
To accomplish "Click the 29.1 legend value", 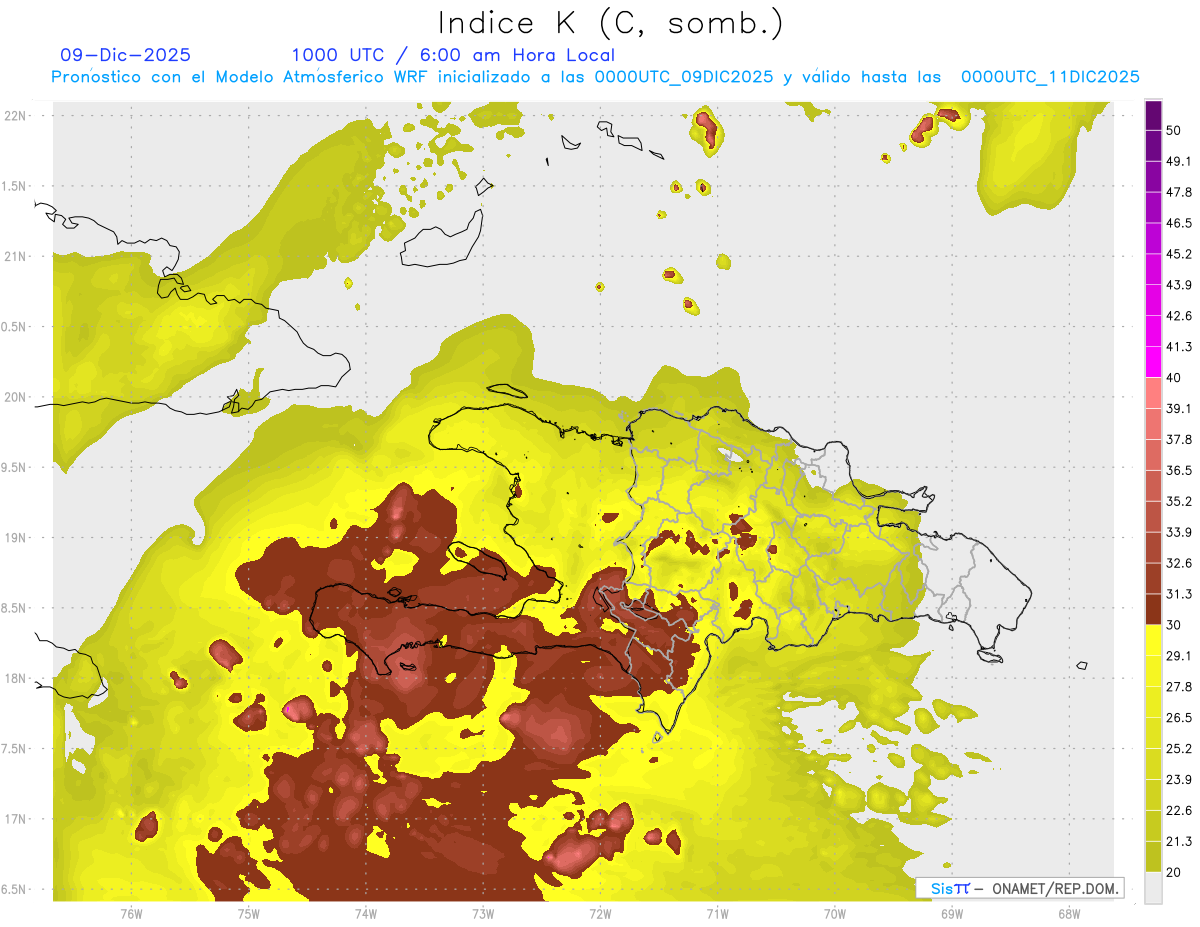I will (1178, 655).
